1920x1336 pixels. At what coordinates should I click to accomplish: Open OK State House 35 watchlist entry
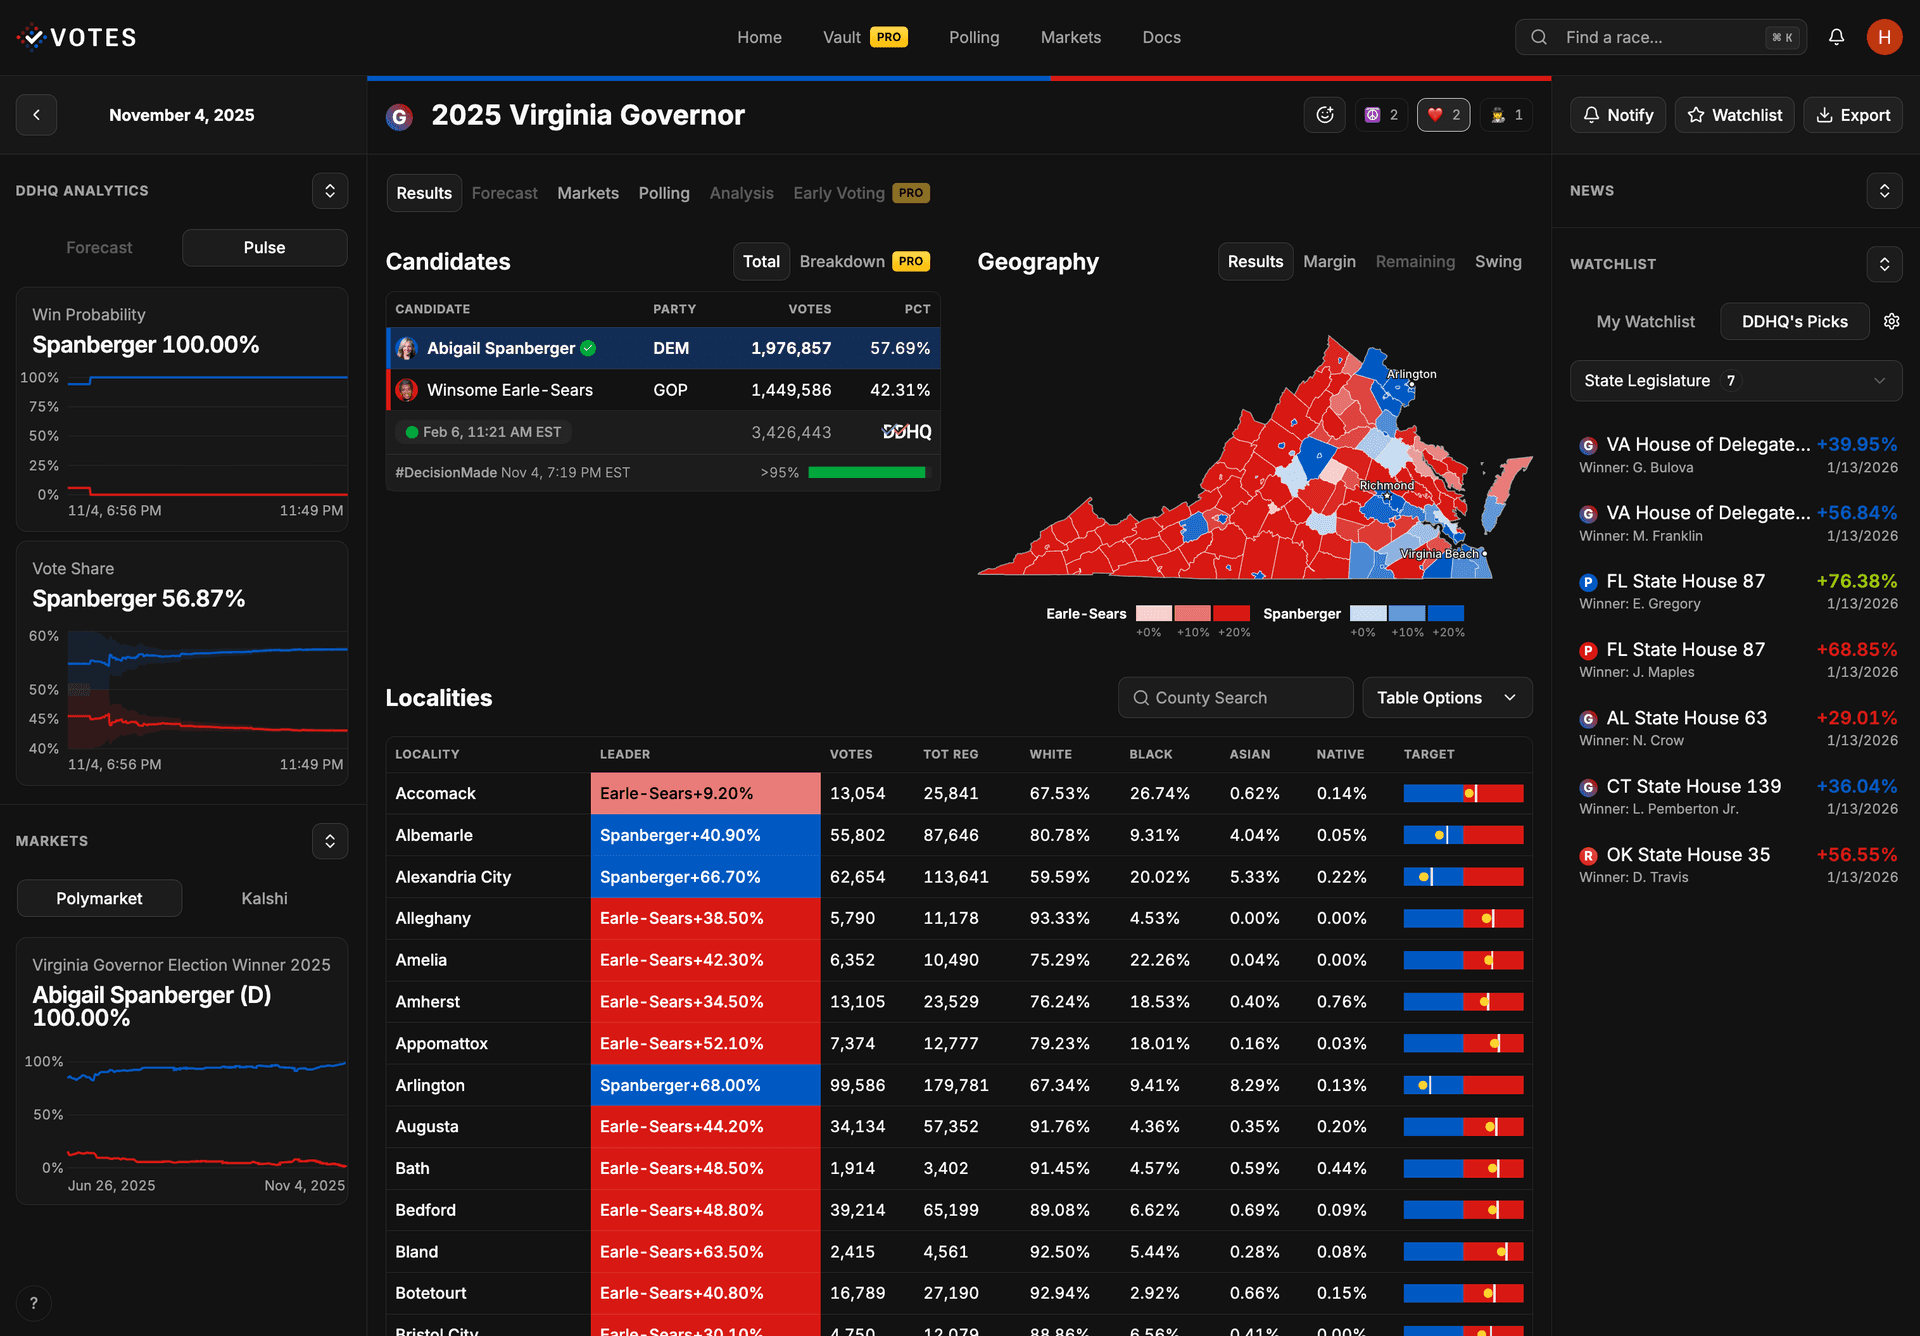click(x=1738, y=865)
